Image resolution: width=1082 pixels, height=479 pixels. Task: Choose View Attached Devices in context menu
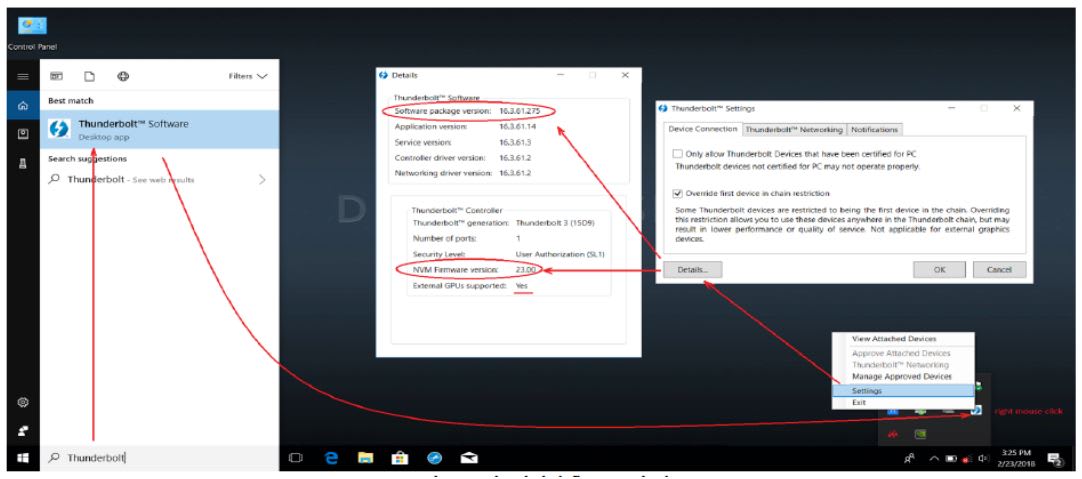[x=903, y=339]
